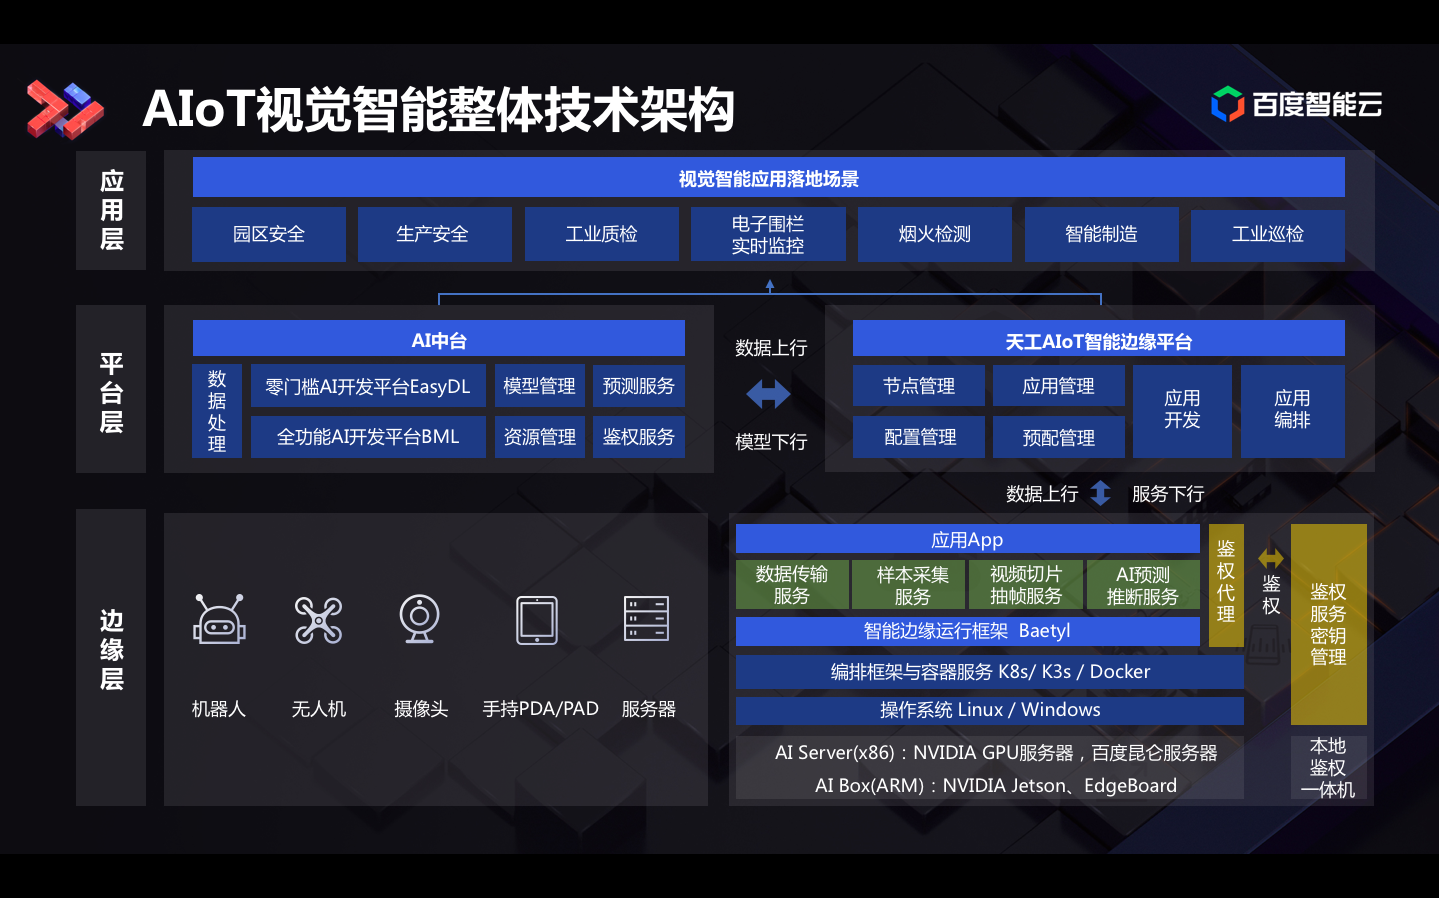Click the blue bidirectional data arrow icon
1439x898 pixels.
coord(769,396)
